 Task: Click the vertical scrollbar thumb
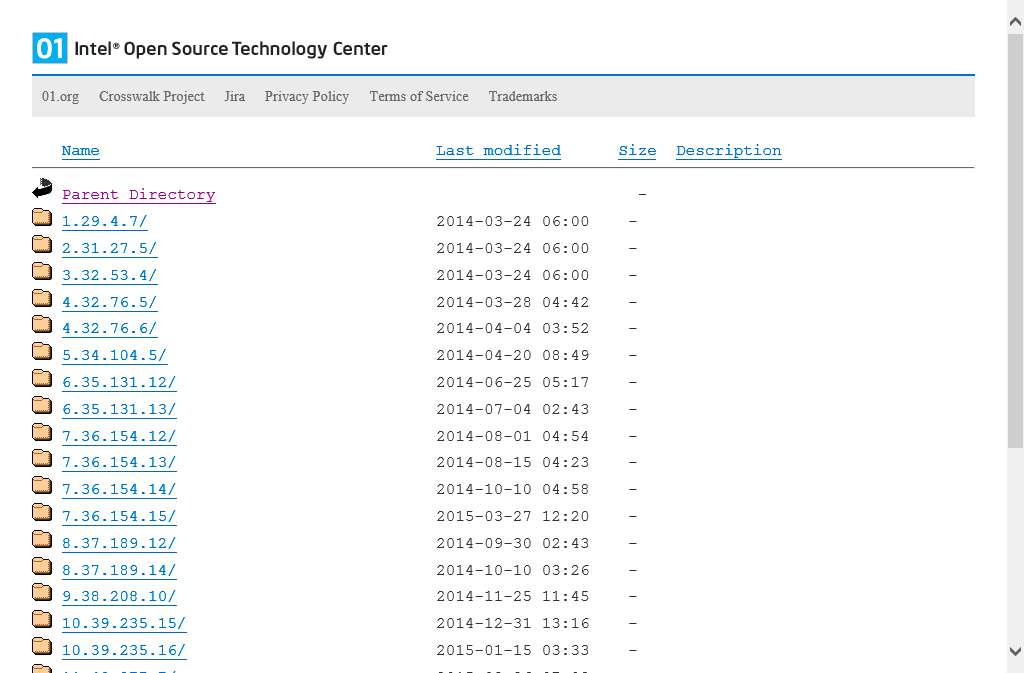pos(1016,241)
